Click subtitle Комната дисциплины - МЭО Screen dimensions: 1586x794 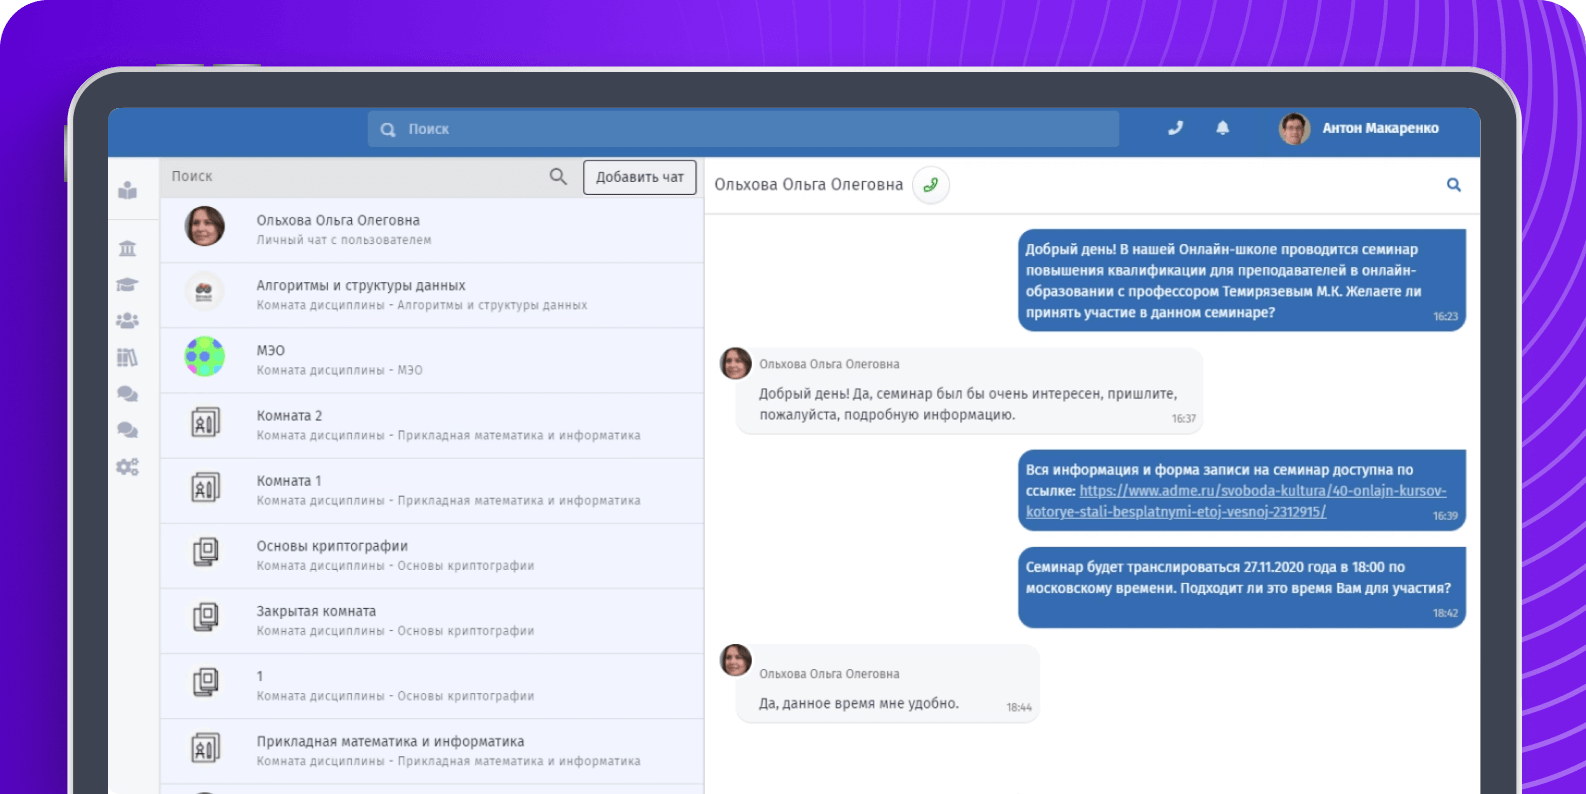pos(339,370)
